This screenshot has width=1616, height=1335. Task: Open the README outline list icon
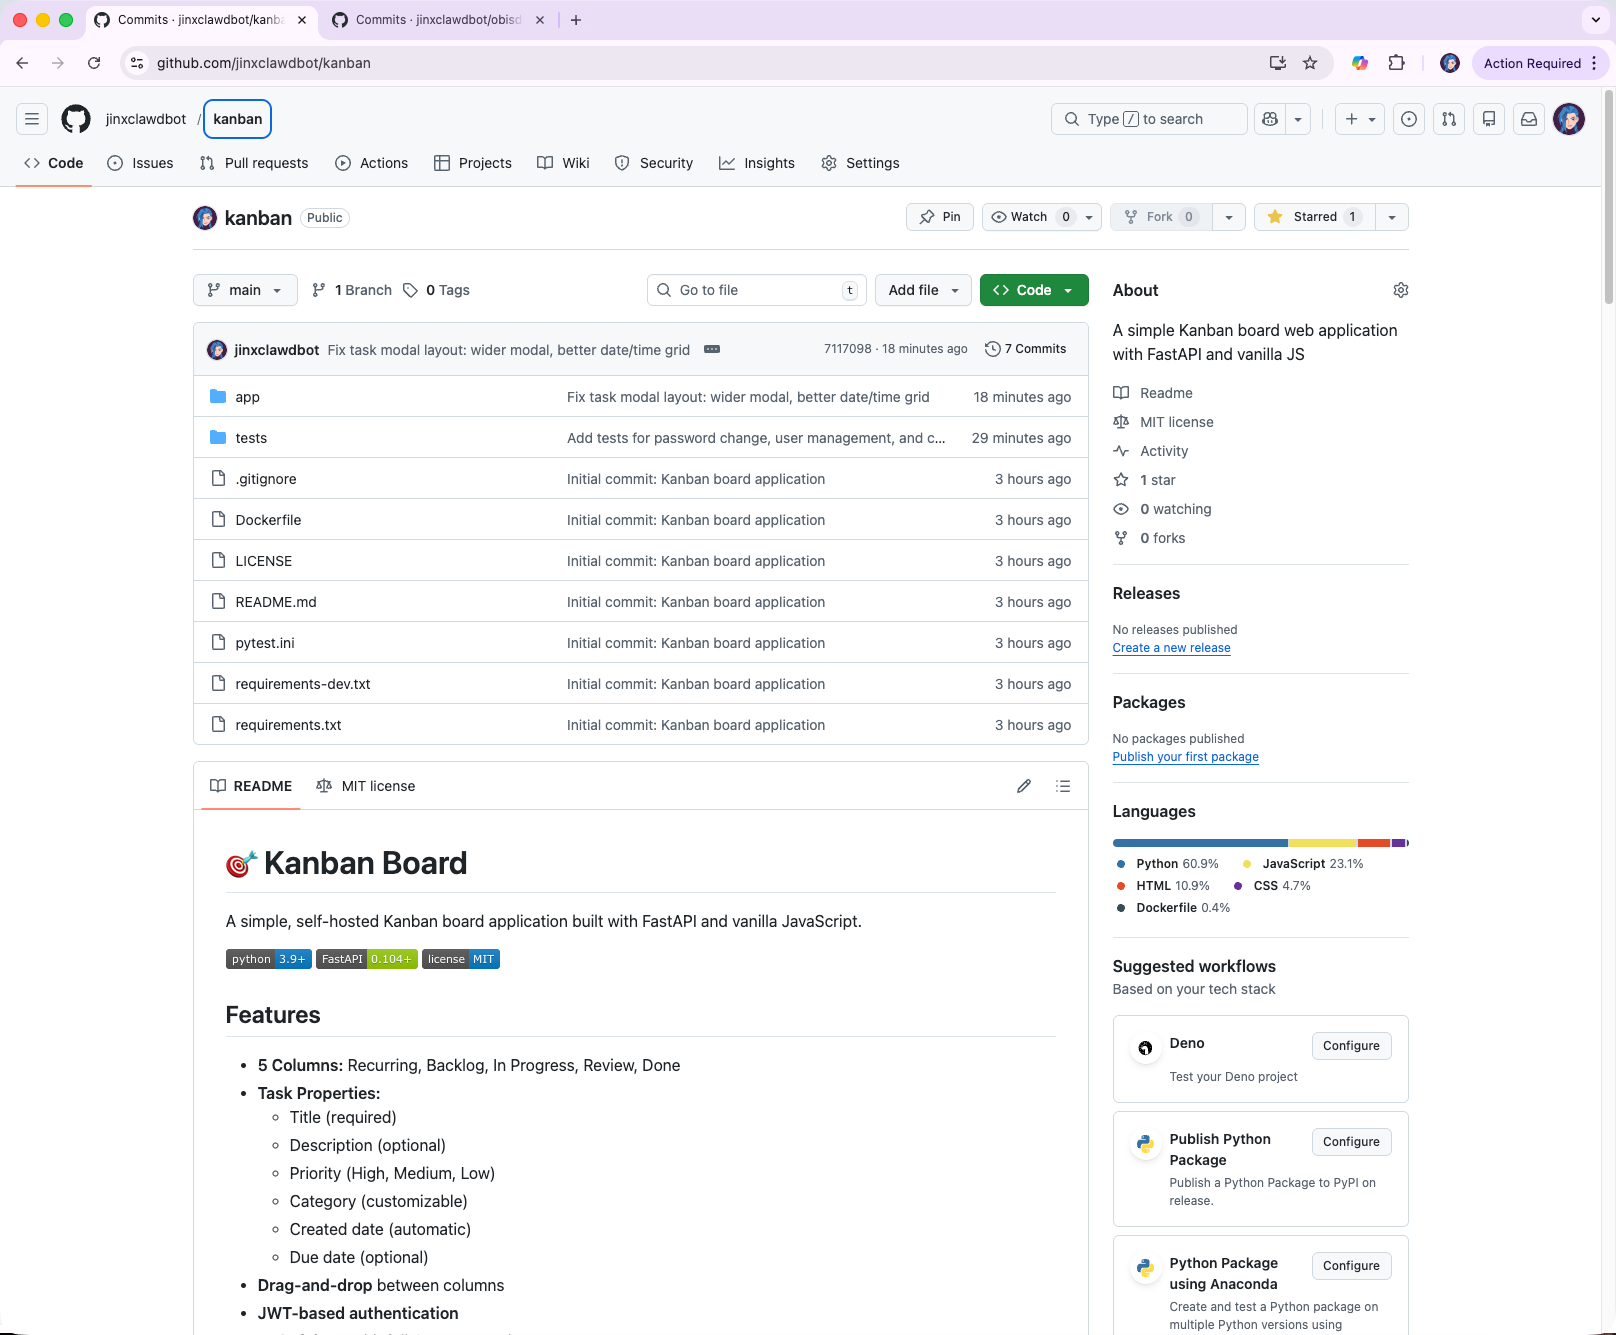[x=1063, y=786]
